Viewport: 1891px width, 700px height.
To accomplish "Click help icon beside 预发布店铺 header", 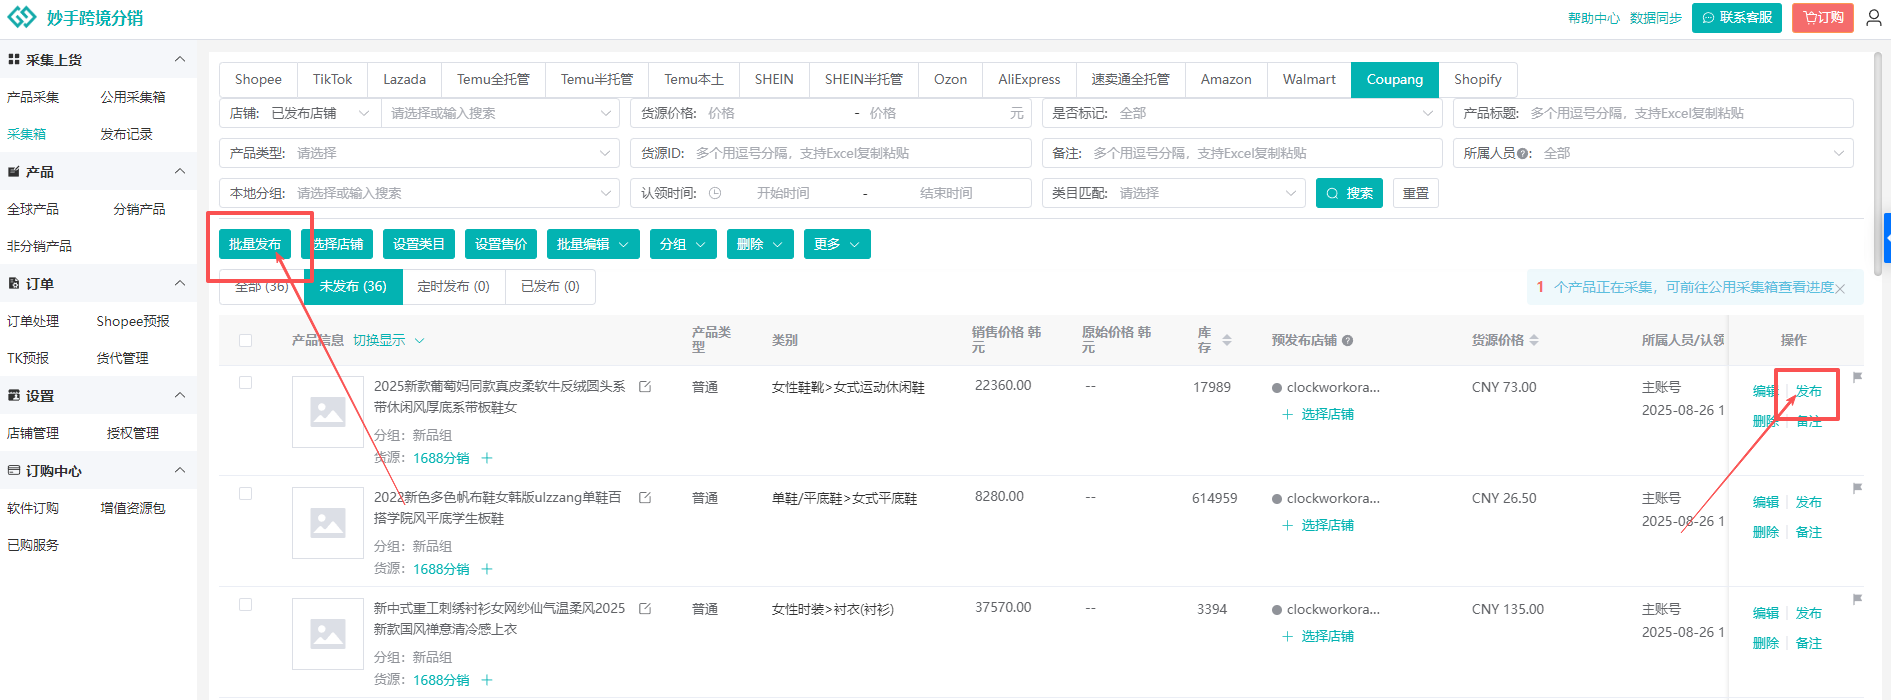I will click(x=1348, y=340).
